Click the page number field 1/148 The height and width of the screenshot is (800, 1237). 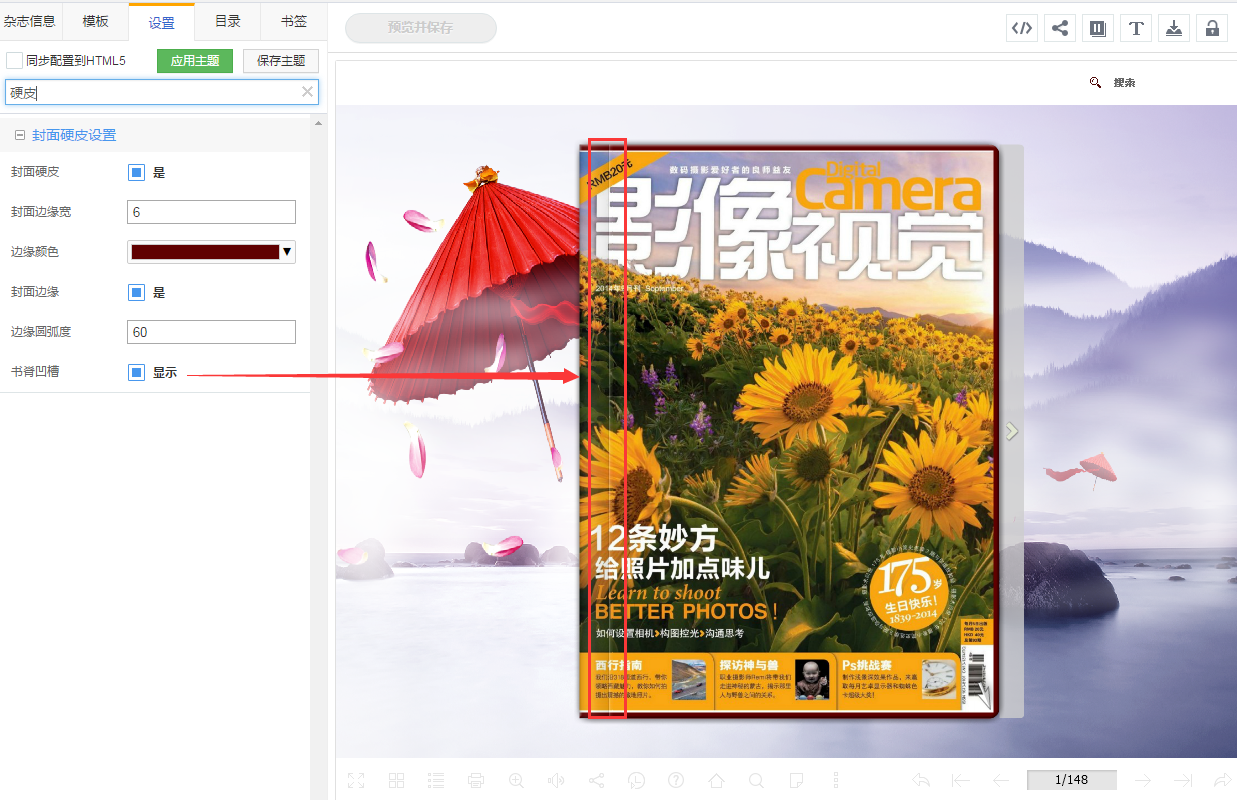[1072, 780]
